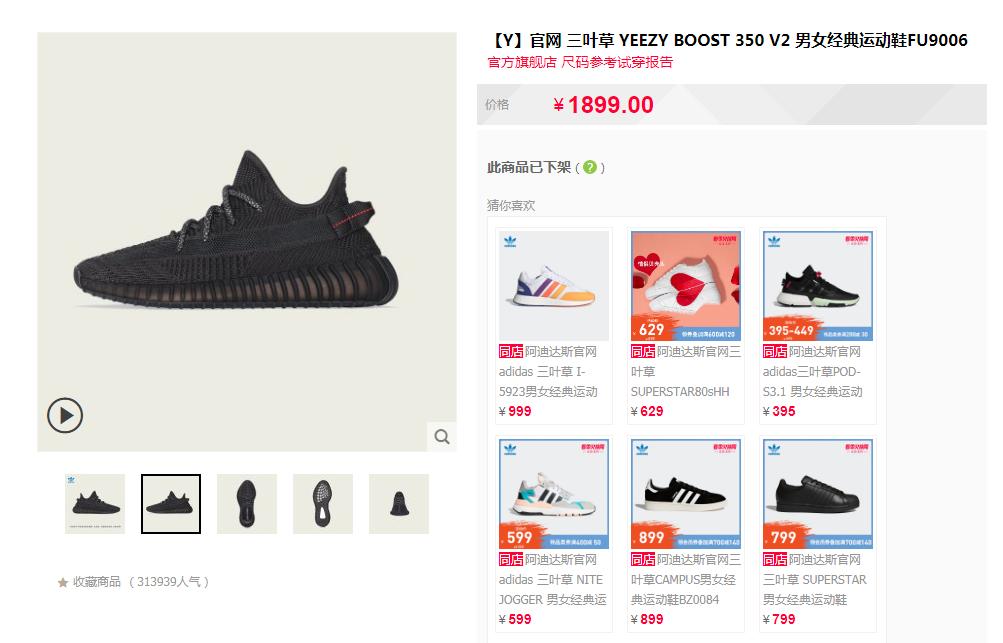Screen dimensions: 1003x643
Task: Click the green question mark help icon
Action: coord(590,168)
